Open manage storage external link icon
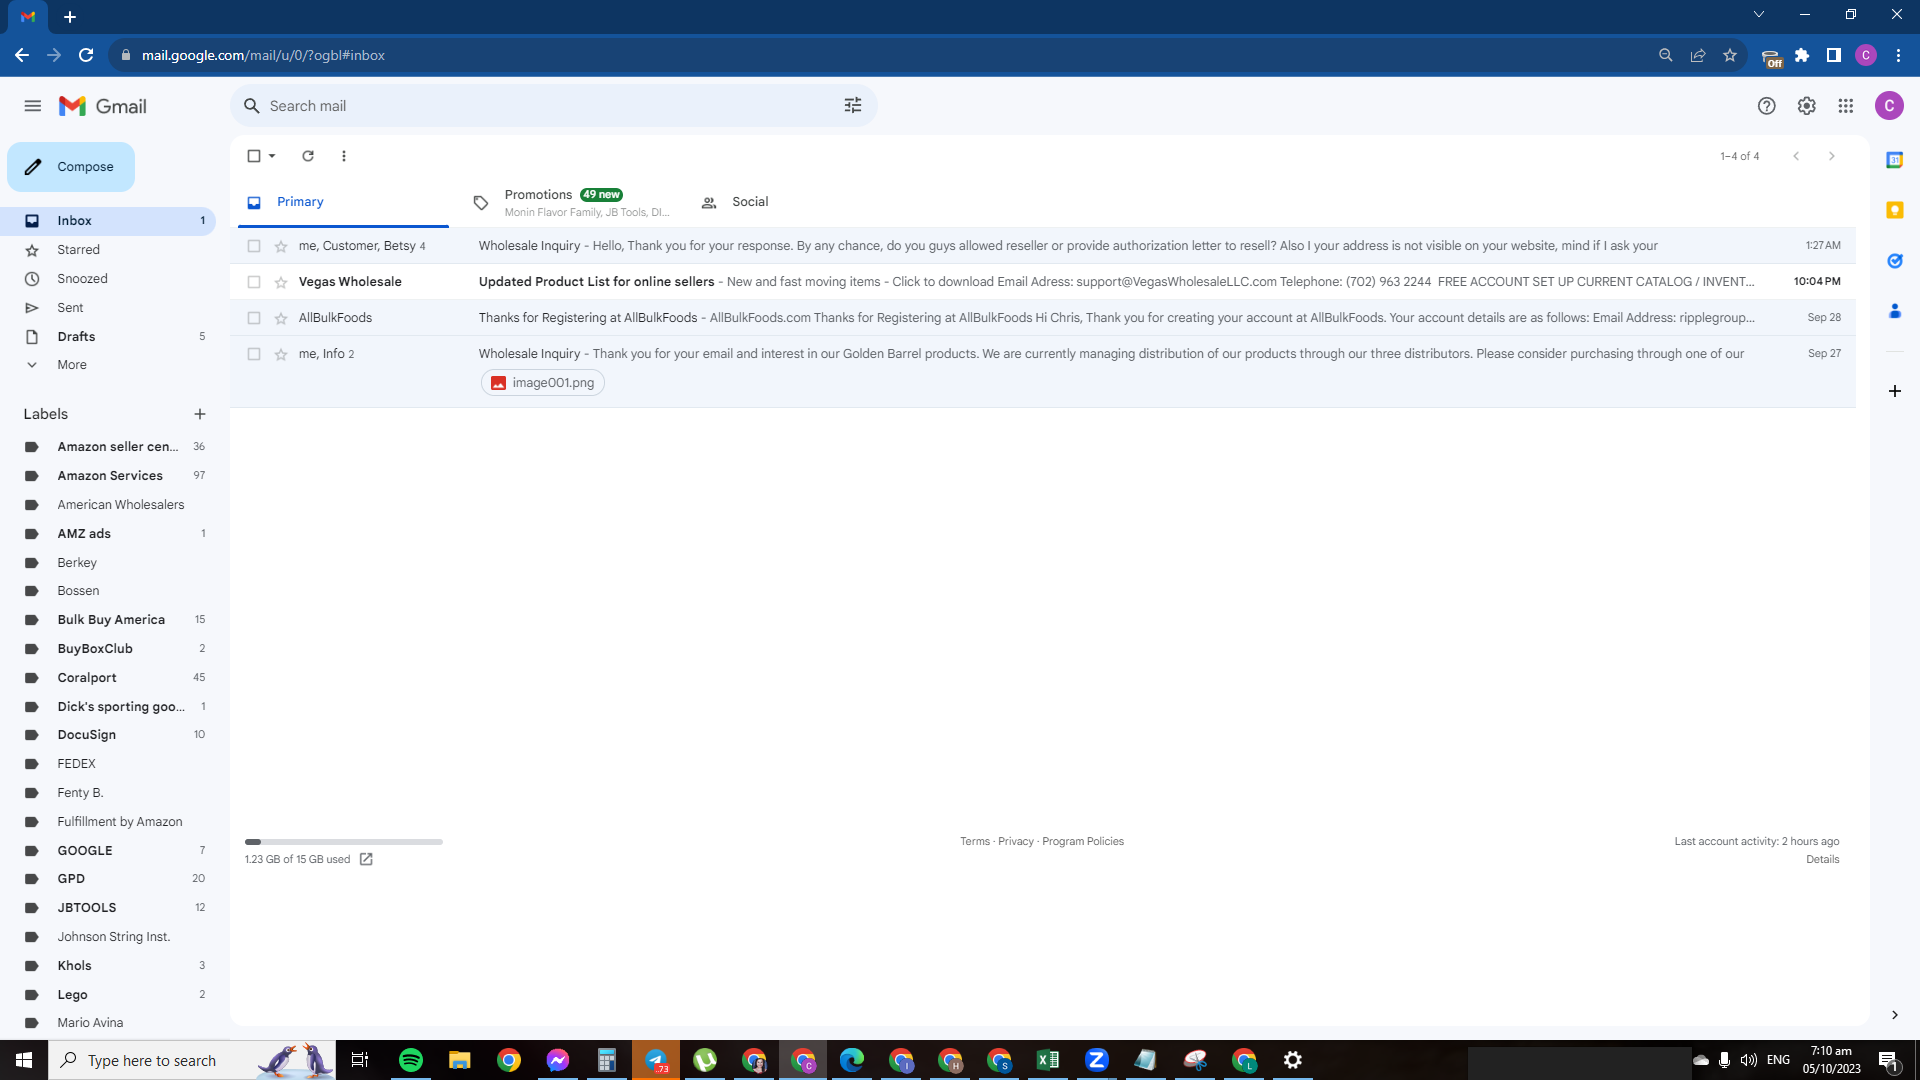The height and width of the screenshot is (1080, 1920). tap(366, 860)
